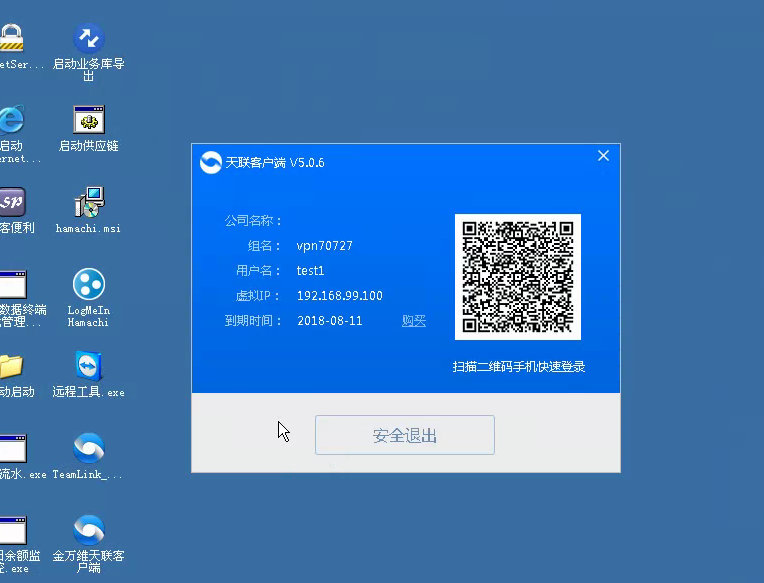Image resolution: width=764 pixels, height=583 pixels.
Task: Click the 扫描二维码手机快速登录 caption
Action: 518,366
